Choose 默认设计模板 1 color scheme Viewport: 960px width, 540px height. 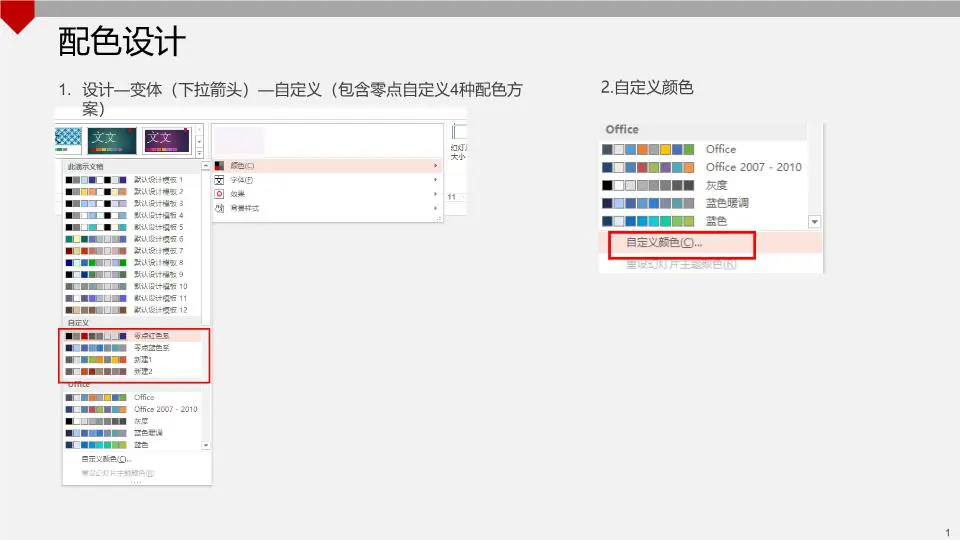pos(132,180)
